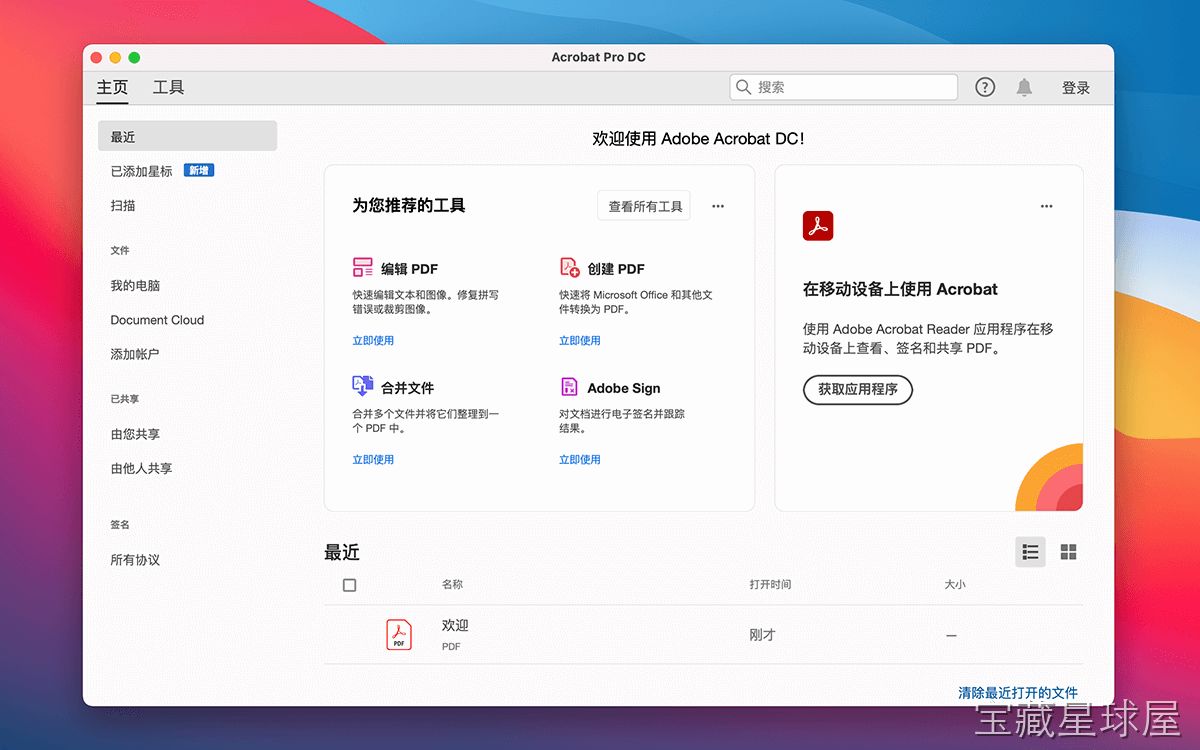This screenshot has width=1200, height=750.
Task: Click 立即使用 under 创建 PDF
Action: click(x=580, y=340)
